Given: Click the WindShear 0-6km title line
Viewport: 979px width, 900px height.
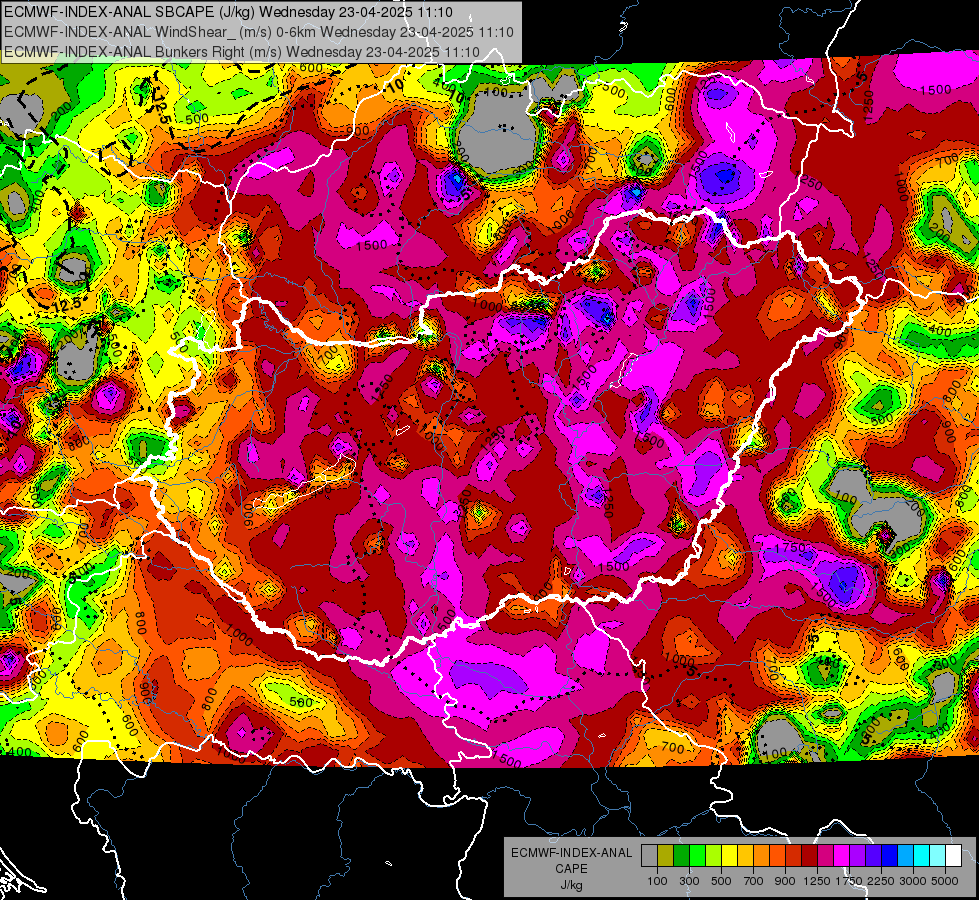Looking at the screenshot, I should pos(258,32).
